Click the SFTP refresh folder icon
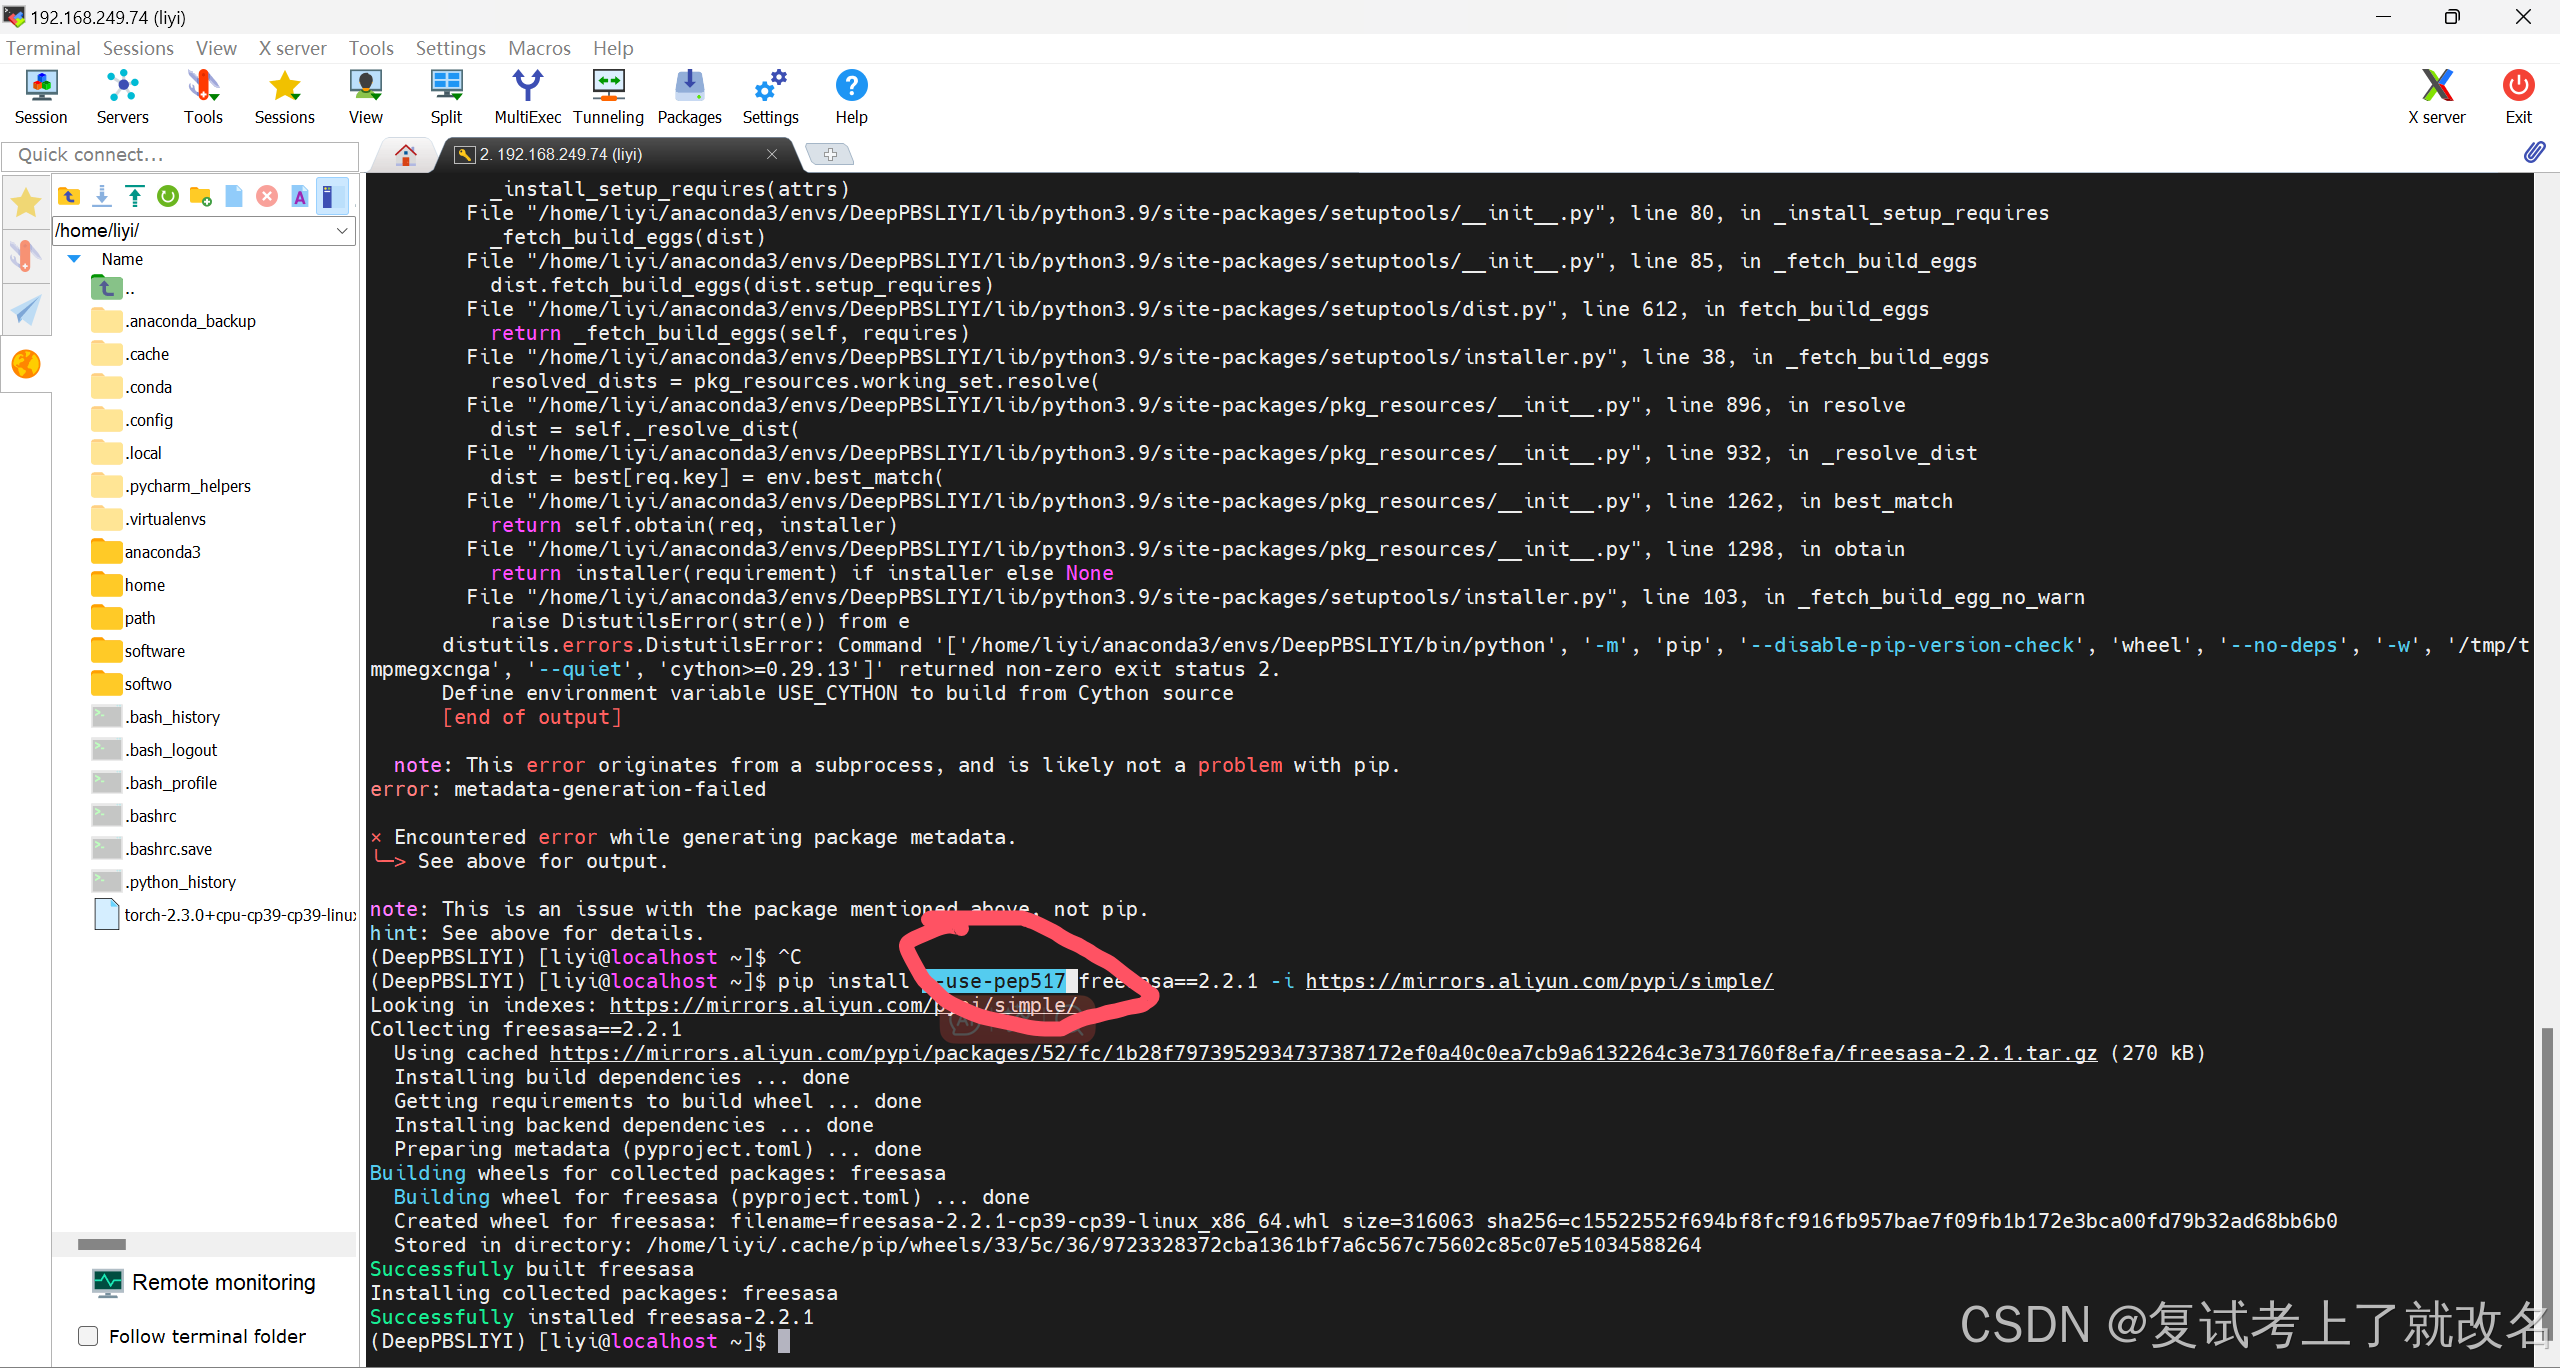Screen dimensions: 2560x1368 (168, 197)
